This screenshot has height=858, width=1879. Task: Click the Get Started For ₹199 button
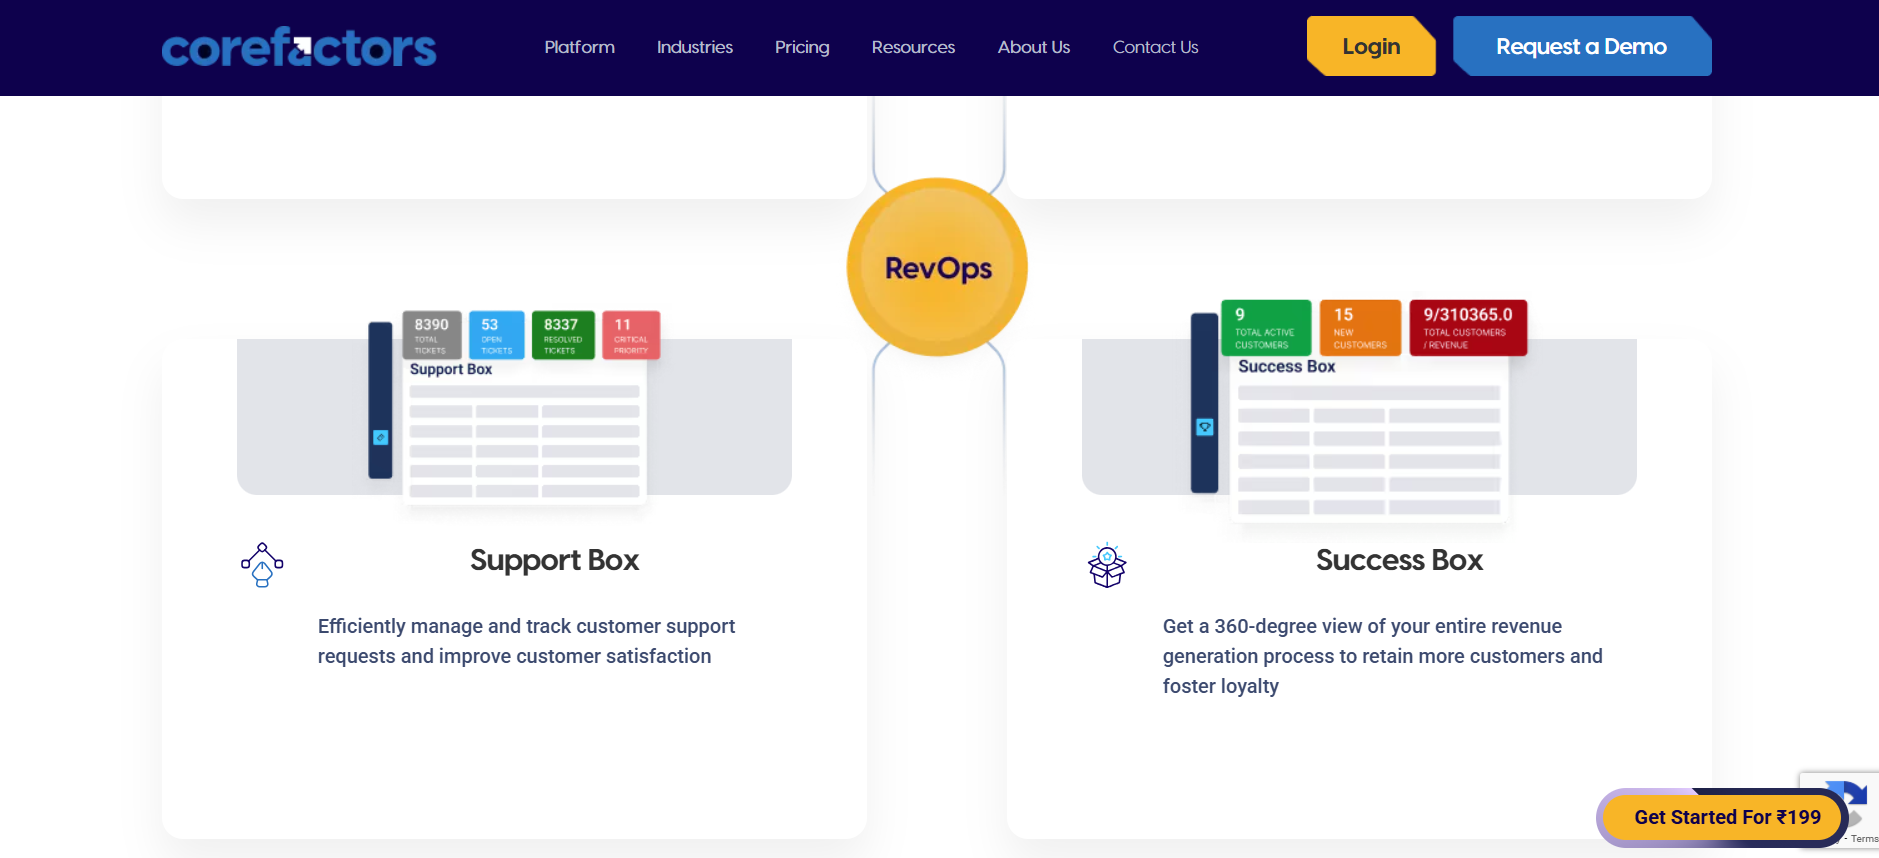[x=1723, y=818]
